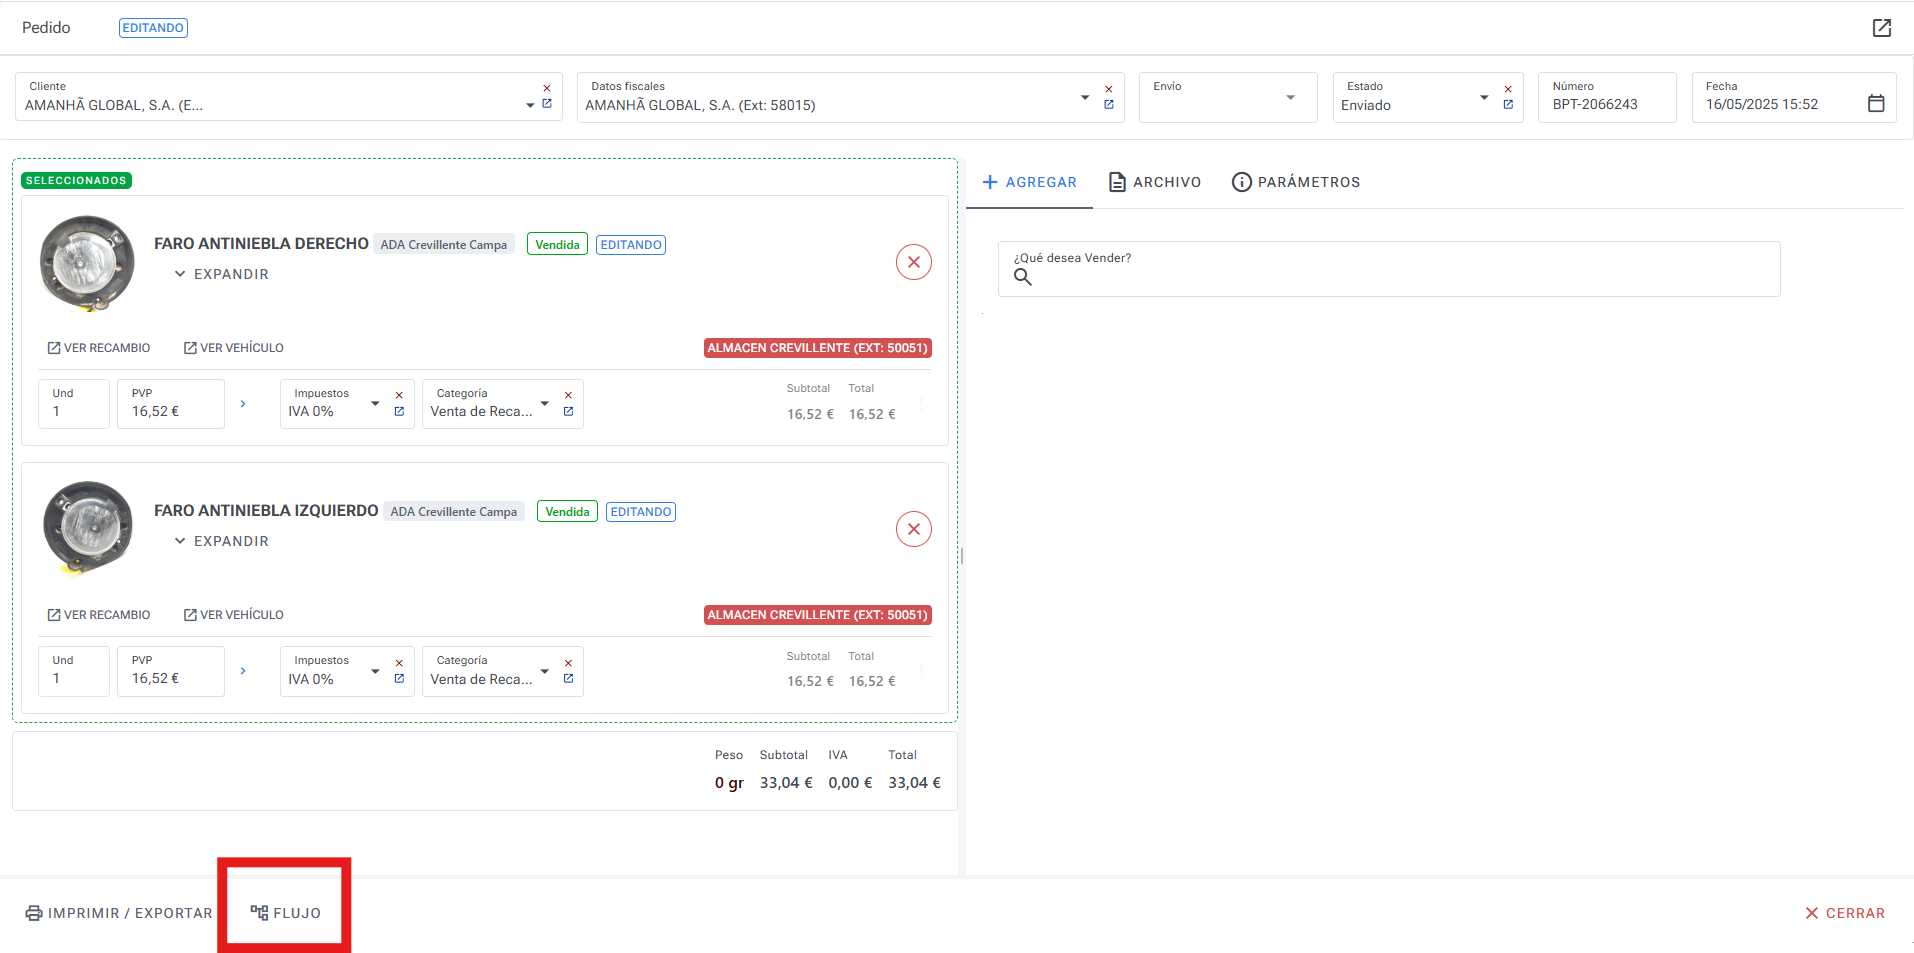Click the search magnifier icon
The height and width of the screenshot is (953, 1914).
1022,277
